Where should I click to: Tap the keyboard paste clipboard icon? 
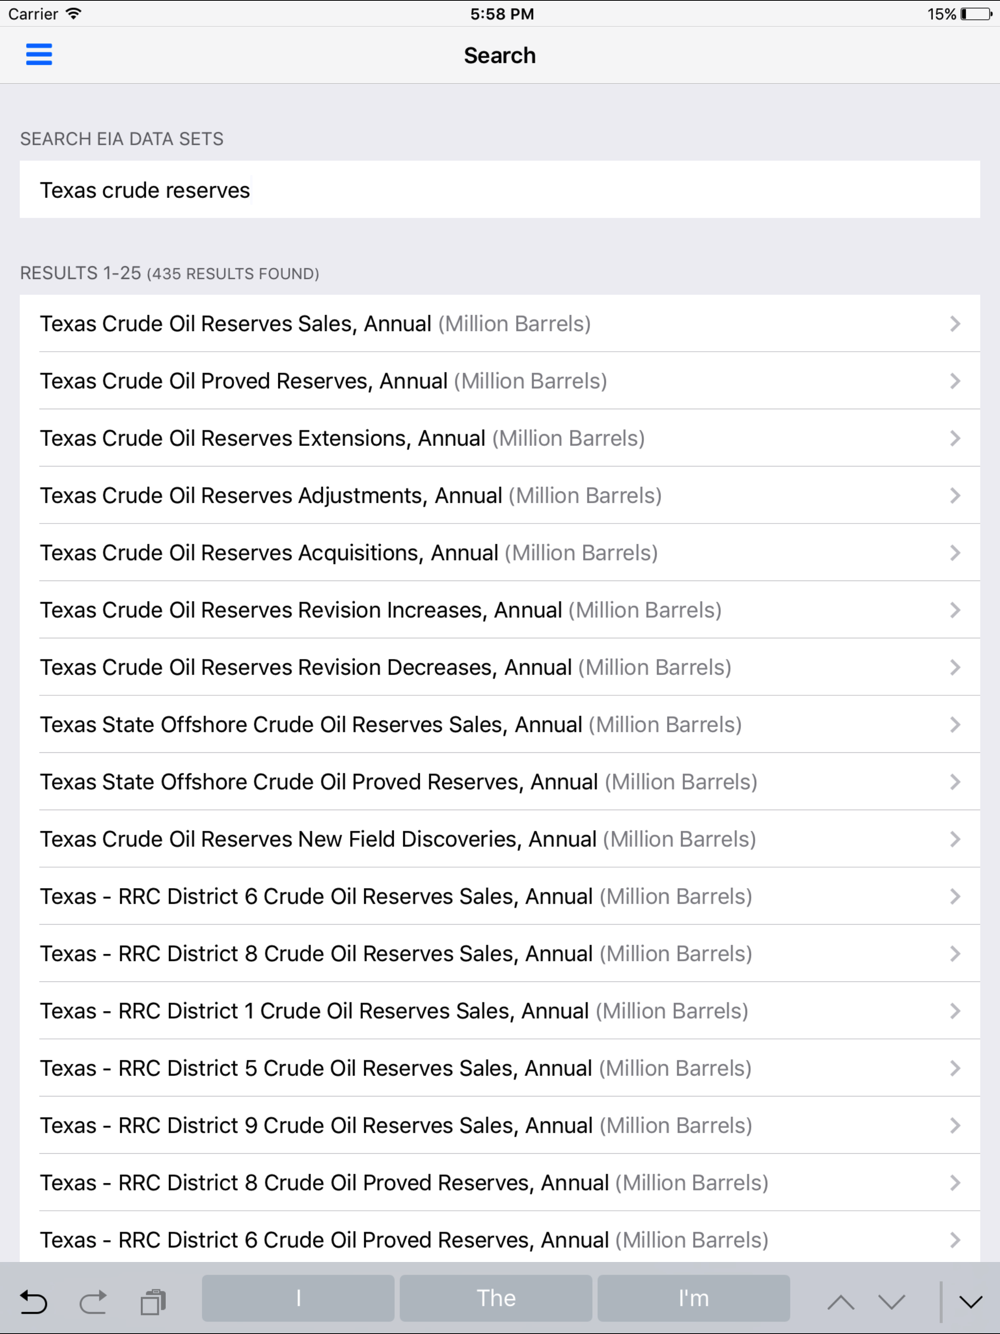[x=153, y=1301]
